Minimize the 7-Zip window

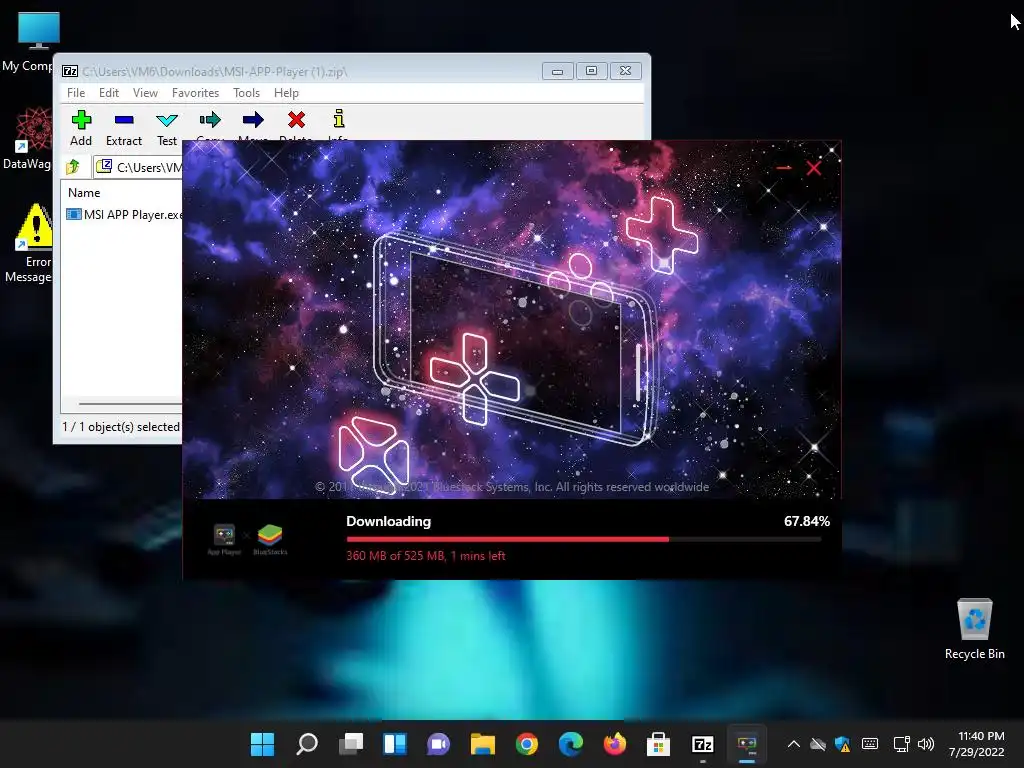click(x=557, y=71)
